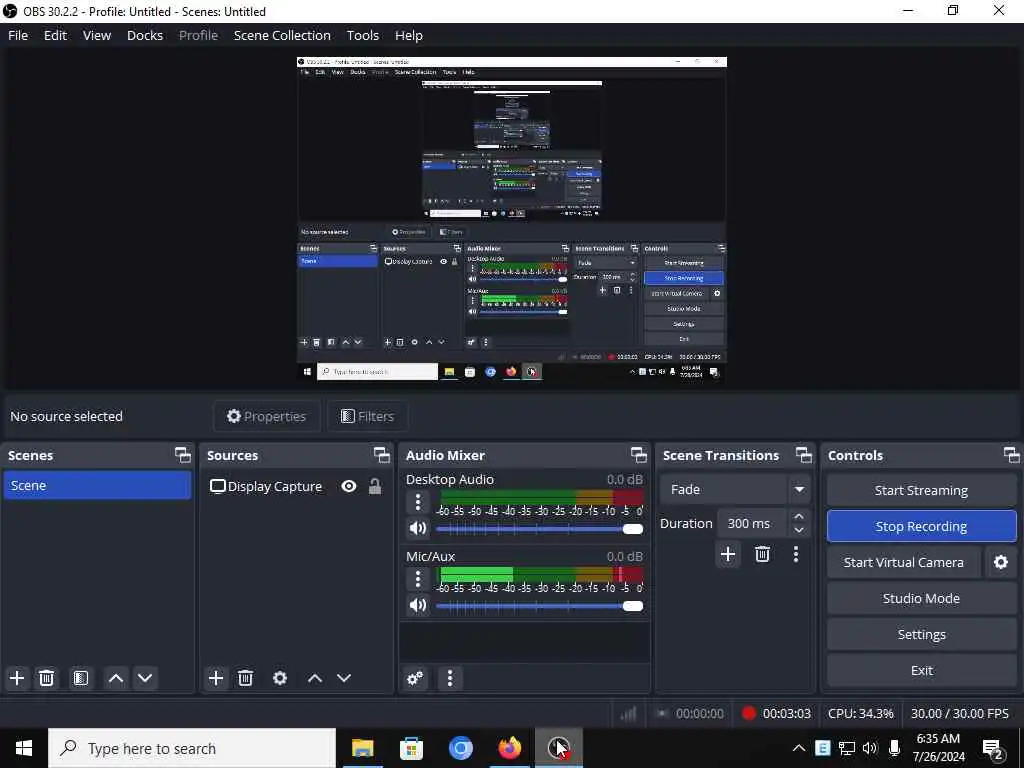Click Start Virtual Camera button
This screenshot has height=768, width=1024.
(904, 562)
